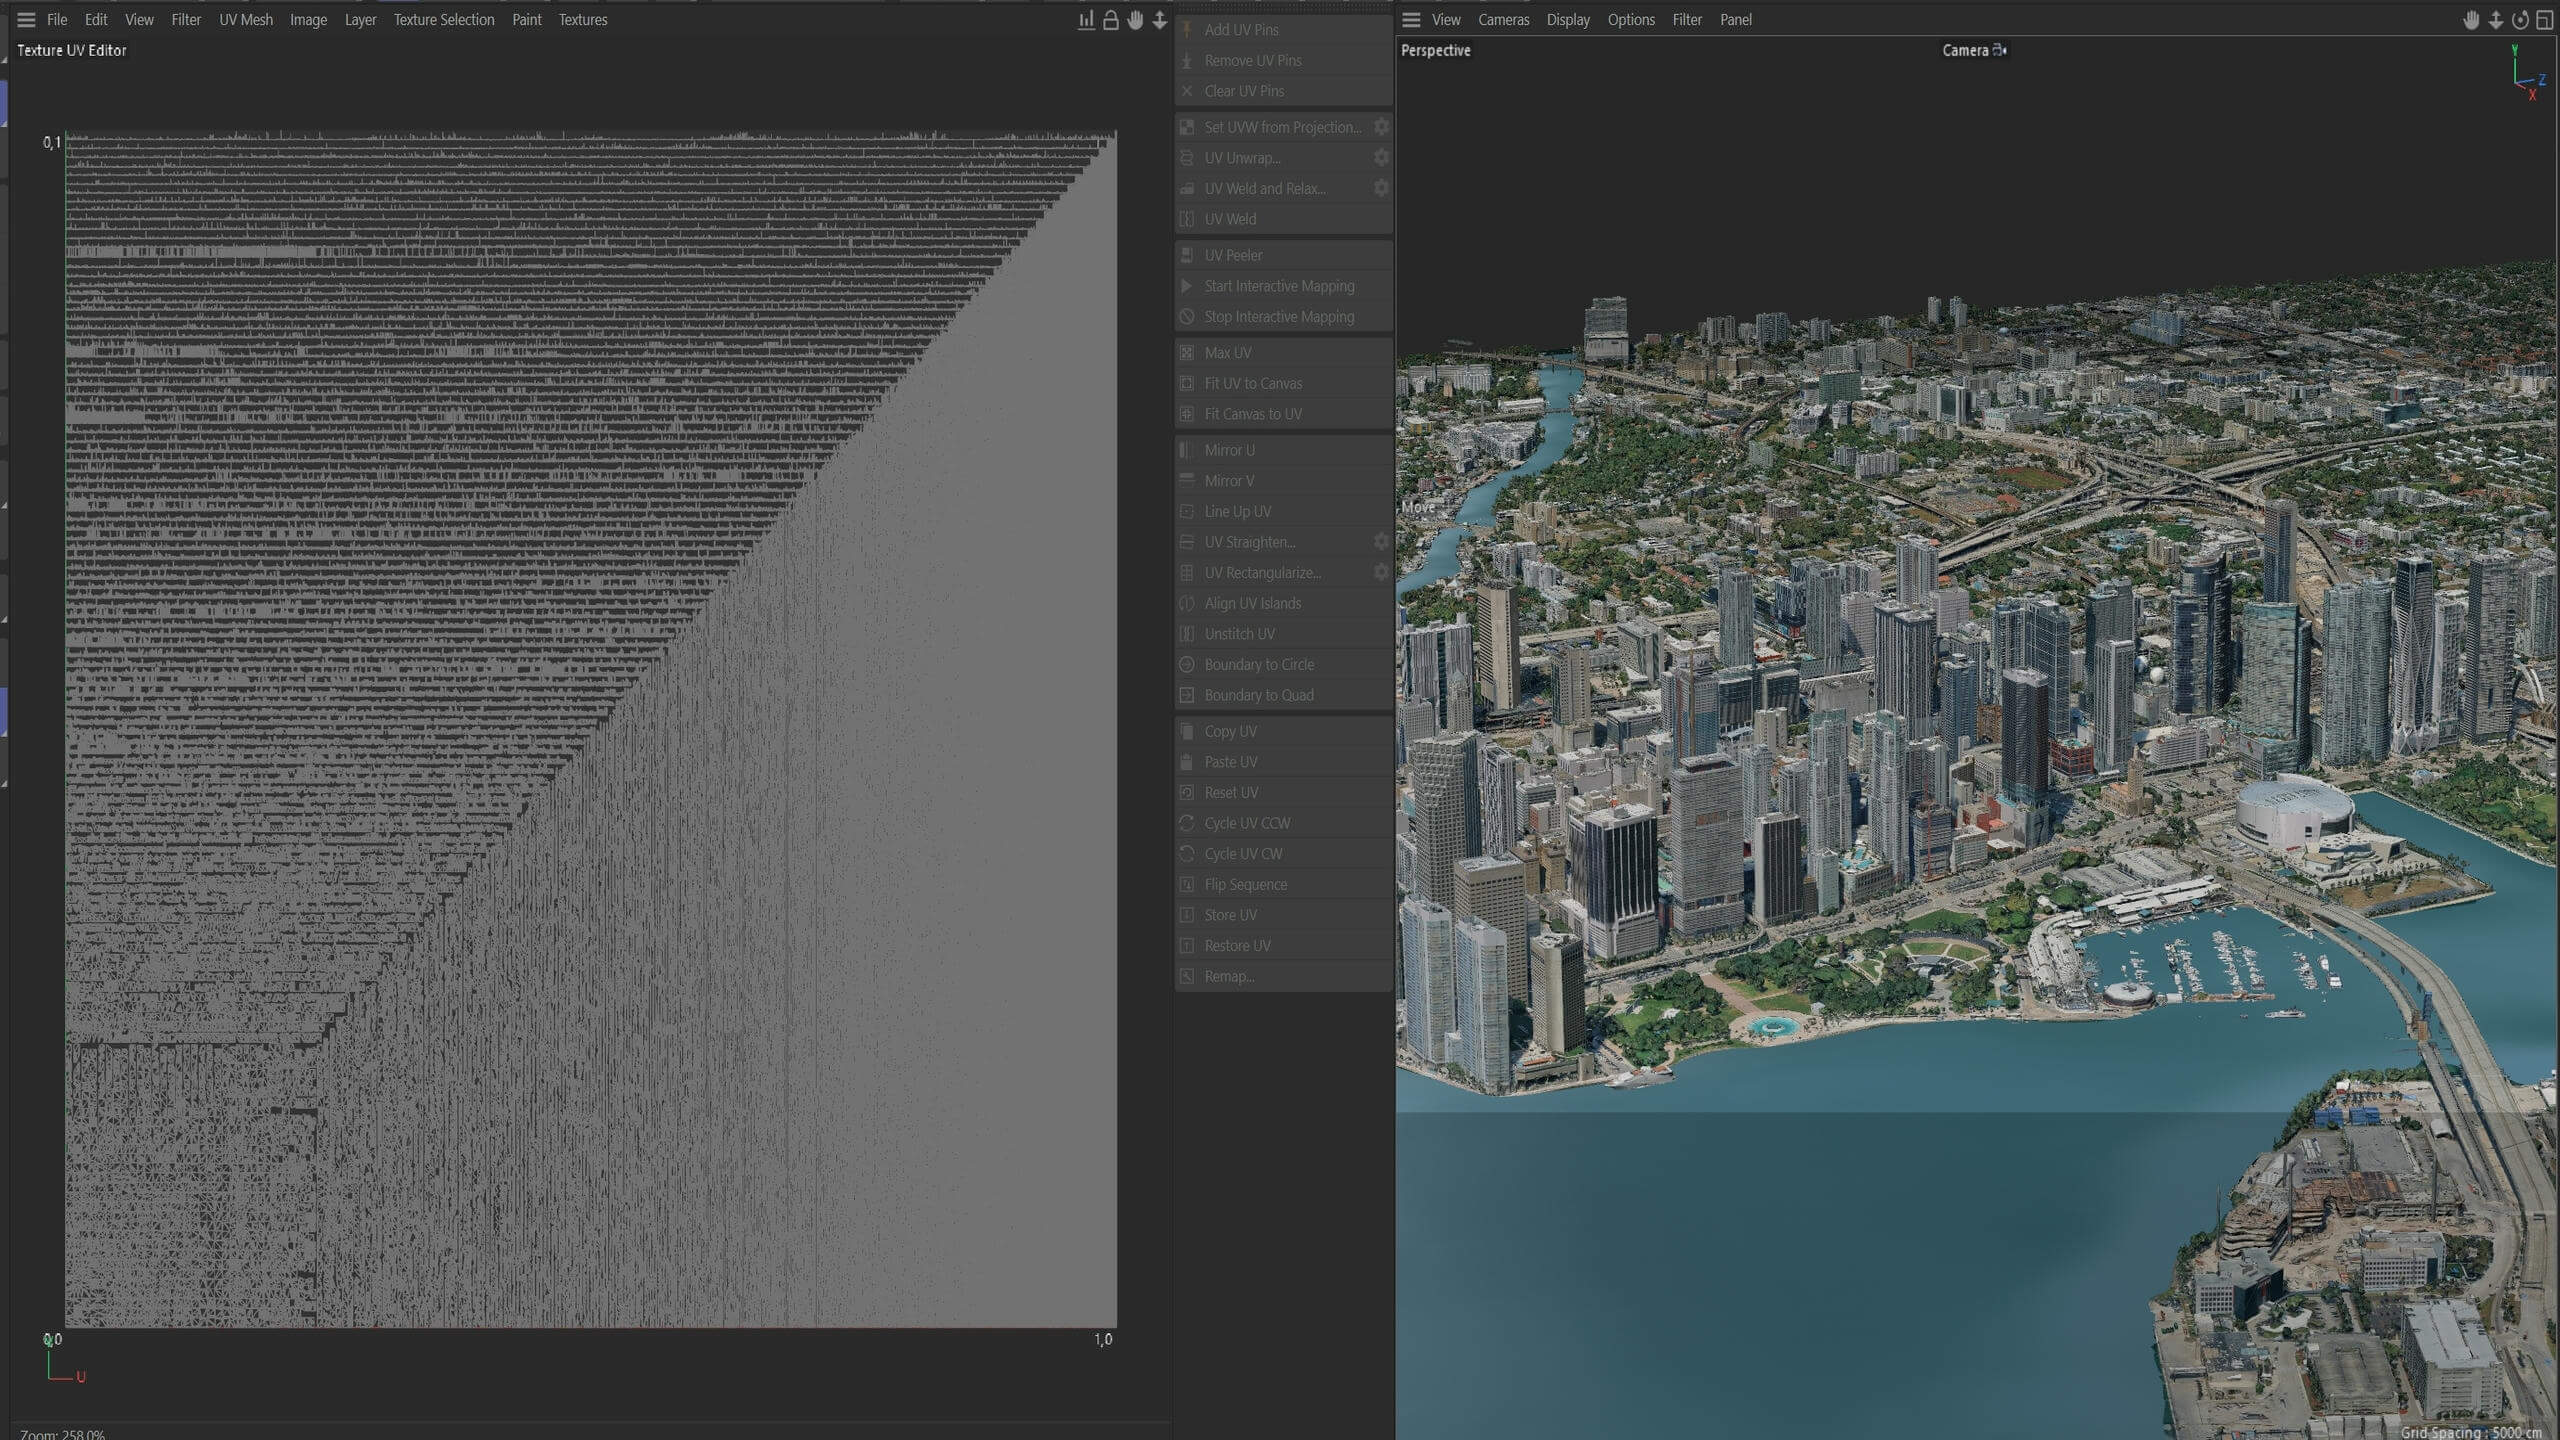The image size is (2560, 1440).
Task: Open the Layer menu
Action: pos(360,20)
